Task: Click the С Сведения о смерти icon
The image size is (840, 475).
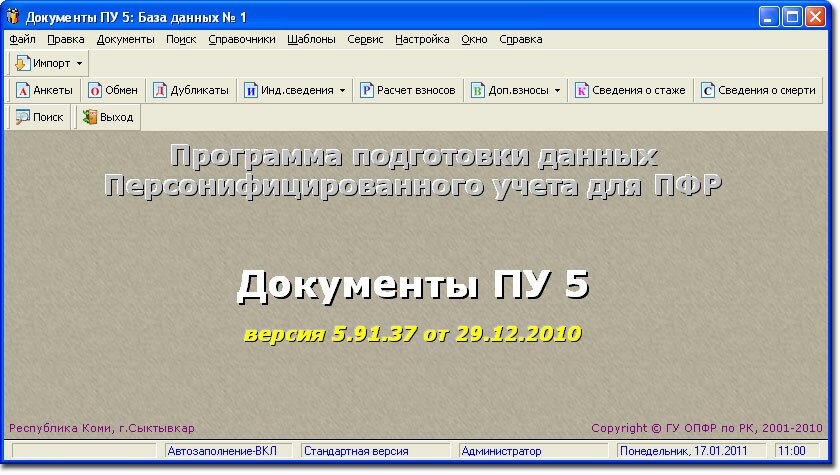Action: (x=708, y=90)
